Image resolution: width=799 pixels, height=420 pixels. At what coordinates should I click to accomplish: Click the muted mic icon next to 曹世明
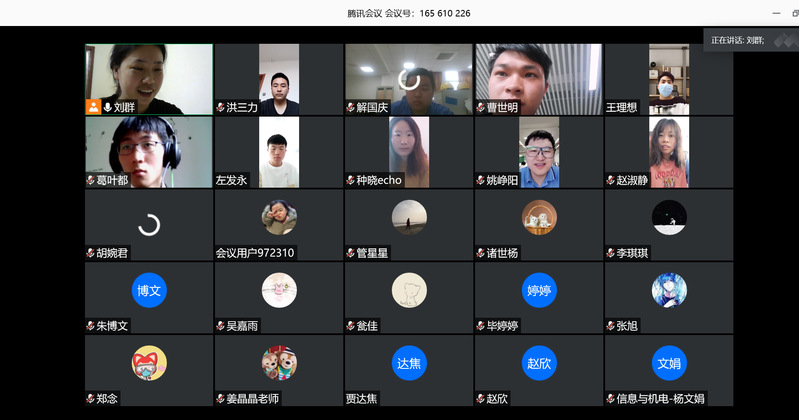pyautogui.click(x=480, y=107)
